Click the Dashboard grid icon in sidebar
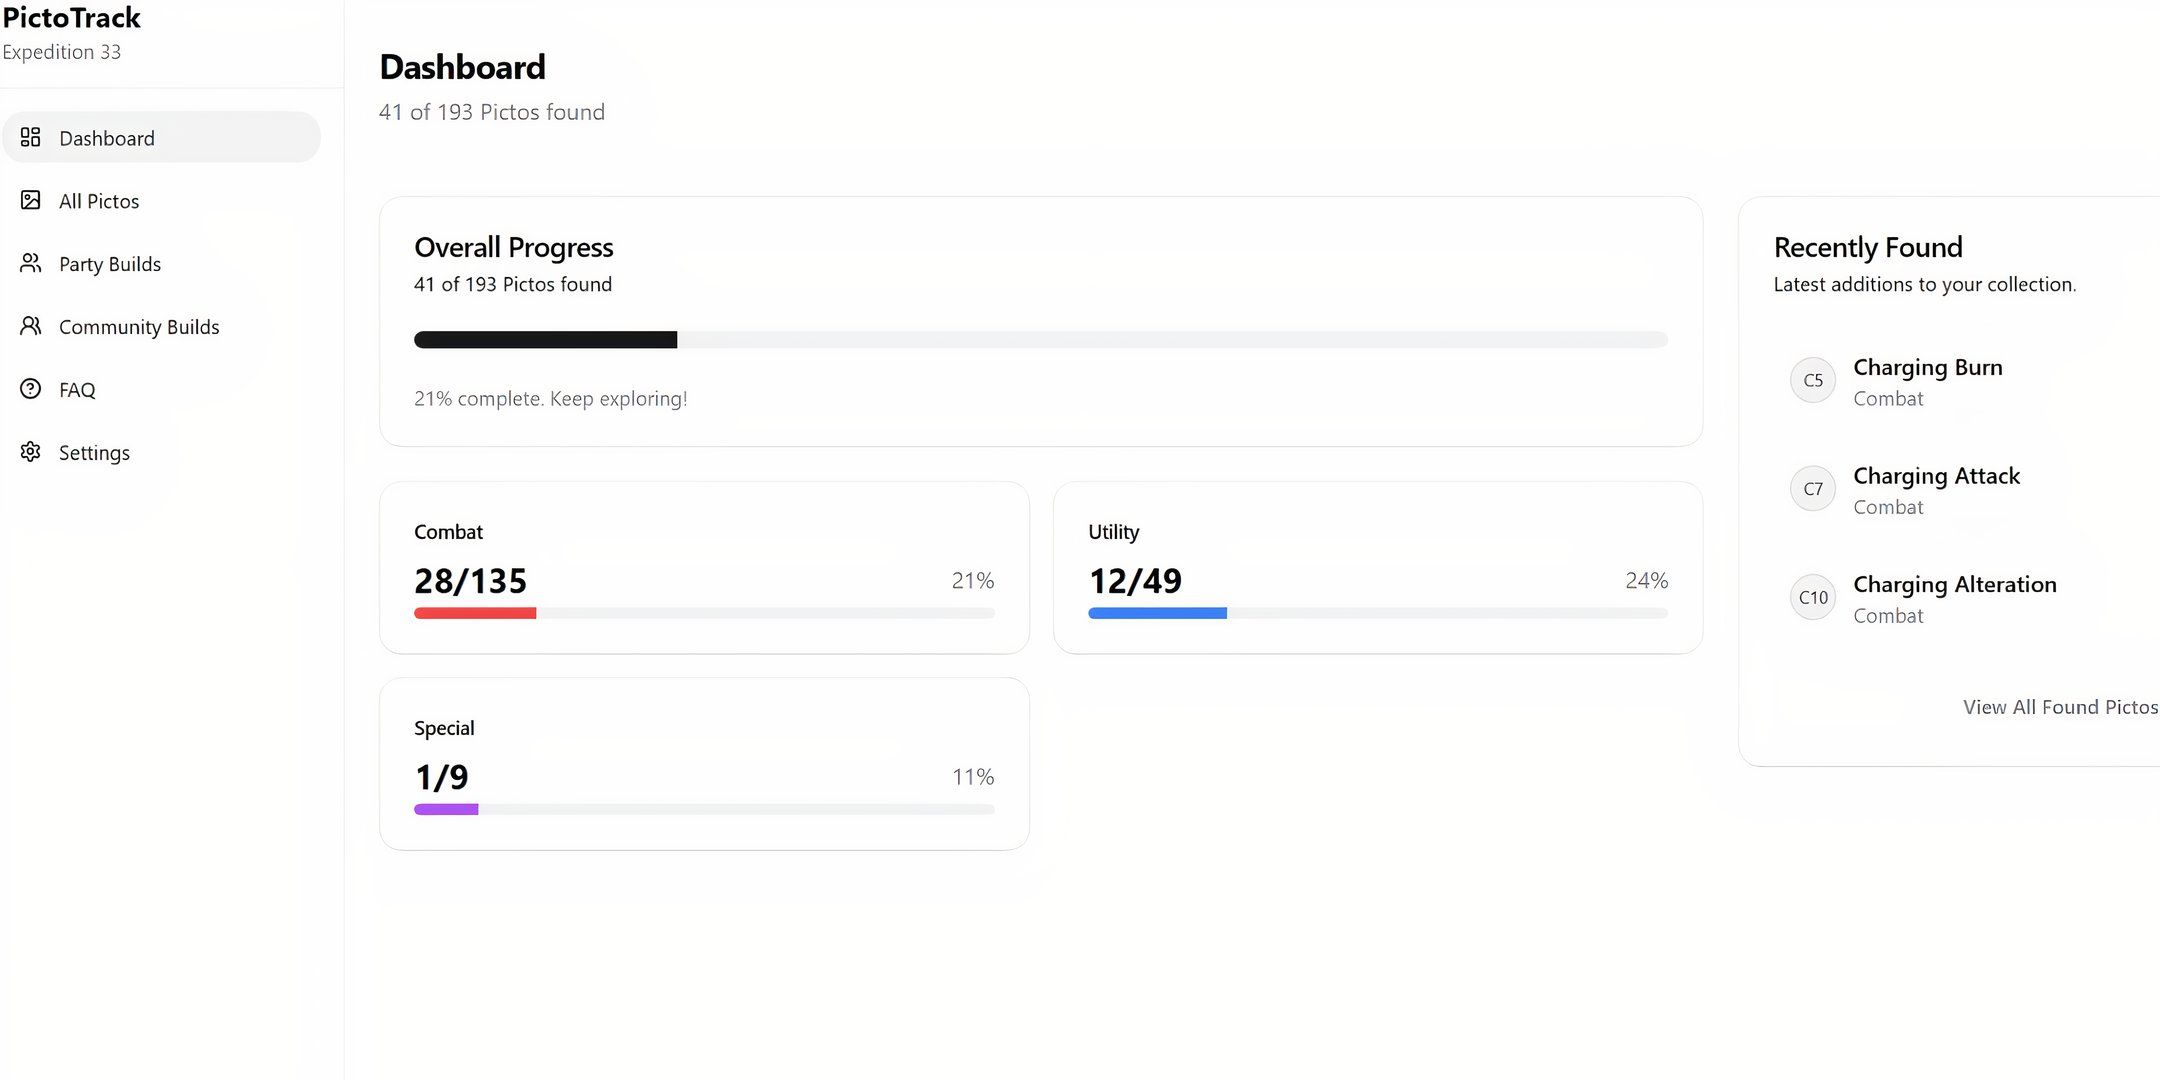Viewport: 2160px width, 1080px height. (31, 137)
